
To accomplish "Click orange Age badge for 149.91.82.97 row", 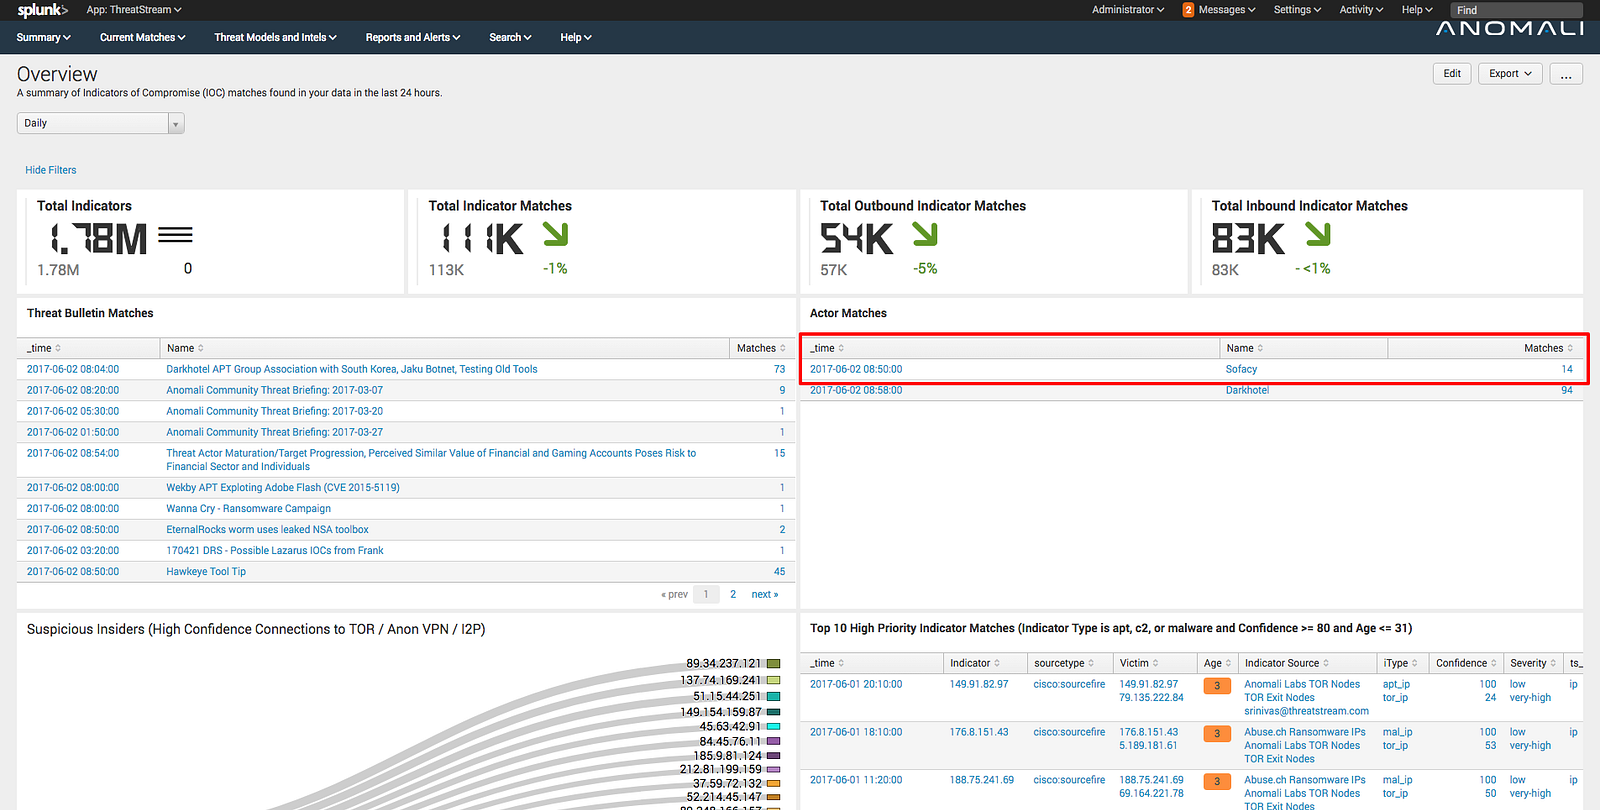I will pos(1217,686).
